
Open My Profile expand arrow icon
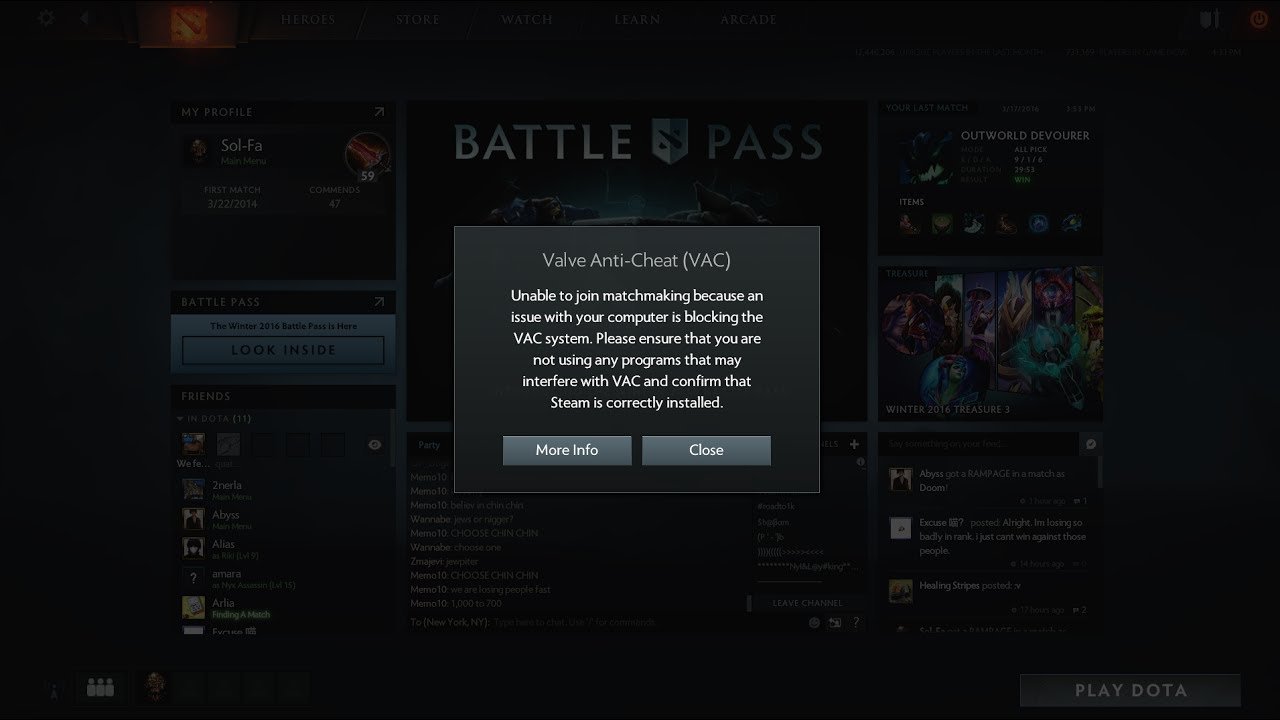tap(379, 112)
